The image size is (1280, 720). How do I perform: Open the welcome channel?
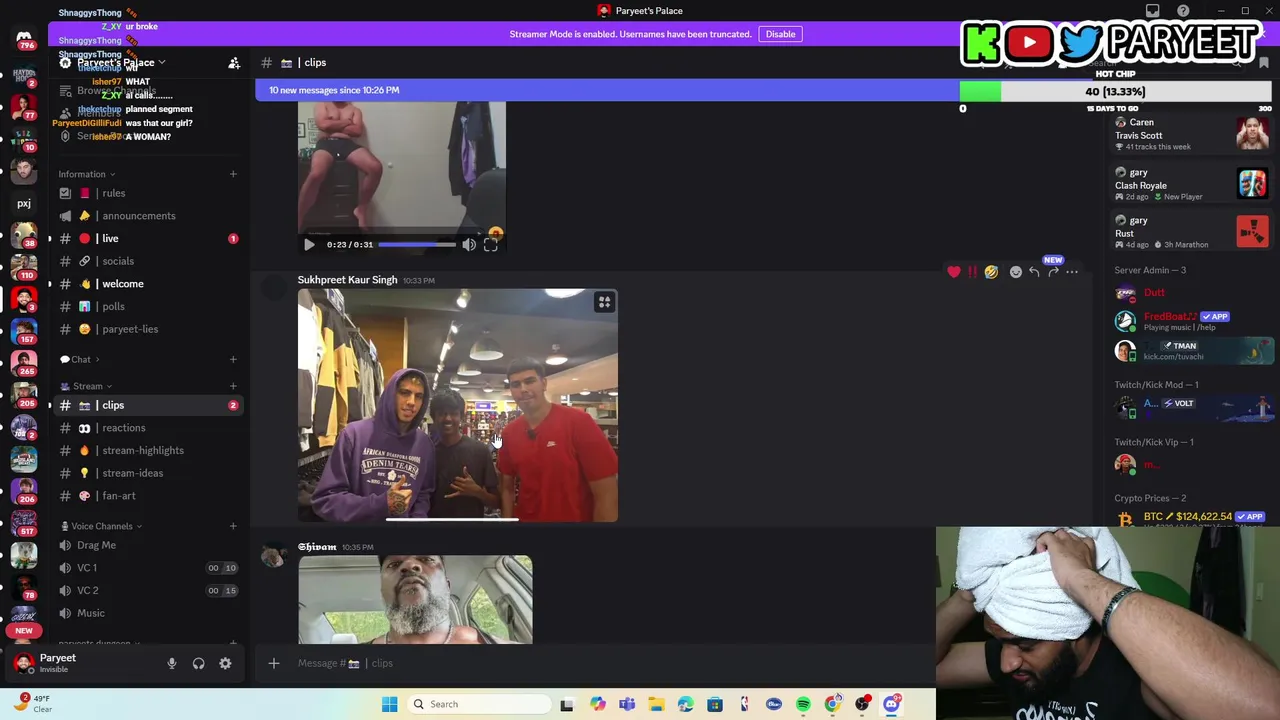tap(146, 284)
